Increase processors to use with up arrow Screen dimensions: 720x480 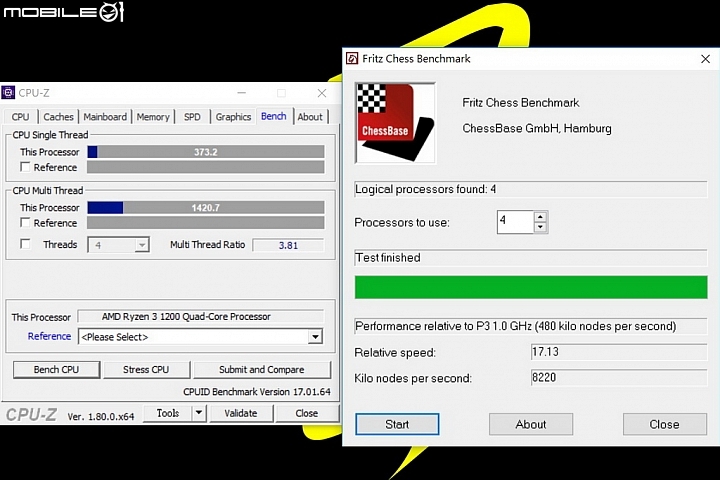[x=540, y=217]
